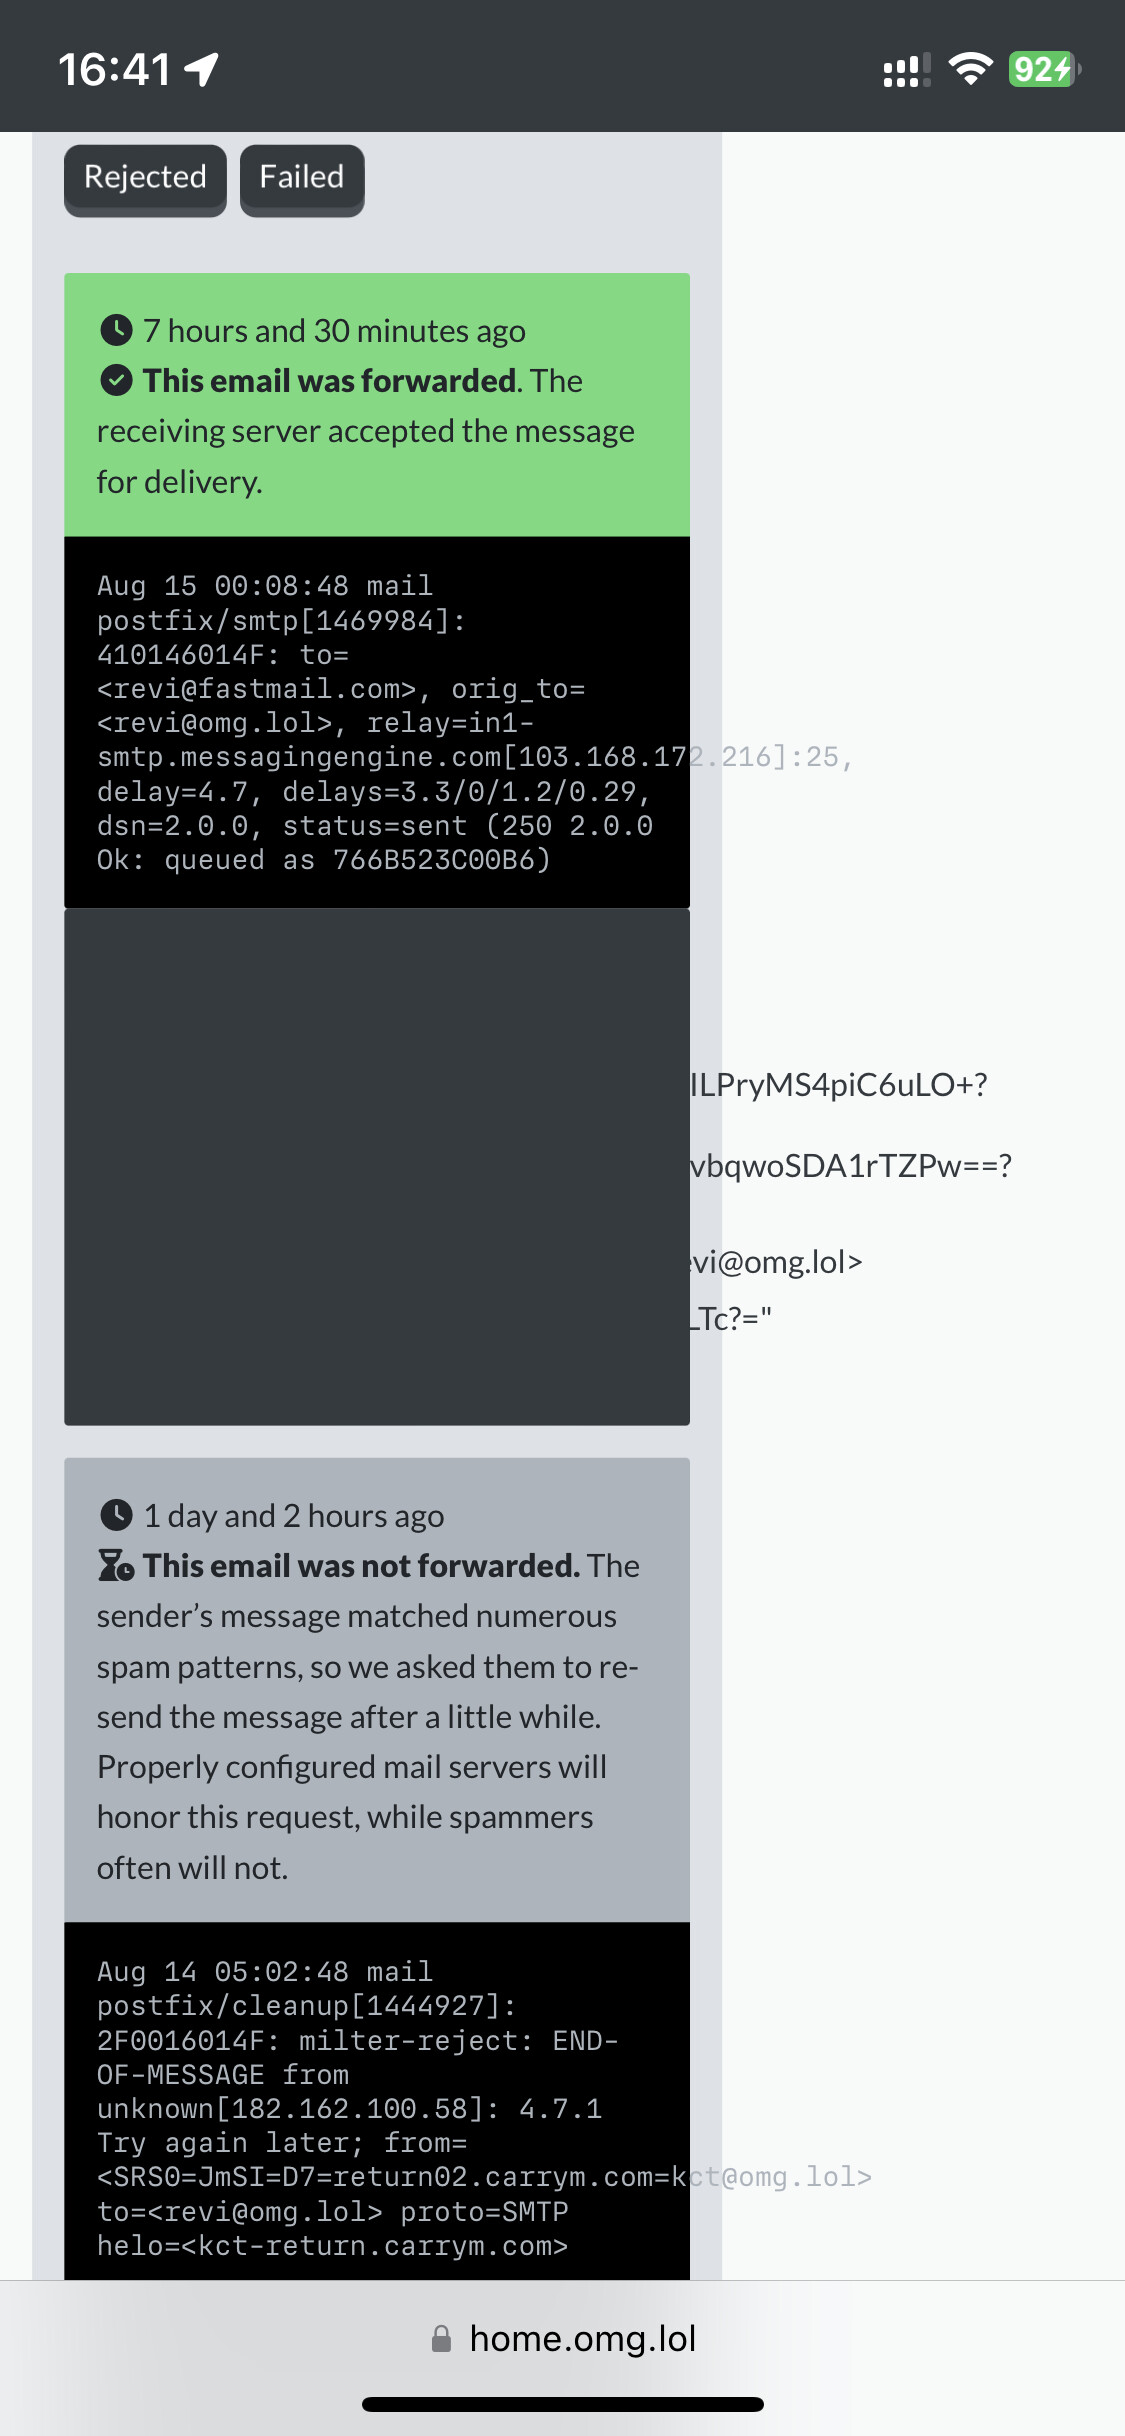Tap the location arrow status icon
The width and height of the screenshot is (1125, 2436).
point(202,69)
